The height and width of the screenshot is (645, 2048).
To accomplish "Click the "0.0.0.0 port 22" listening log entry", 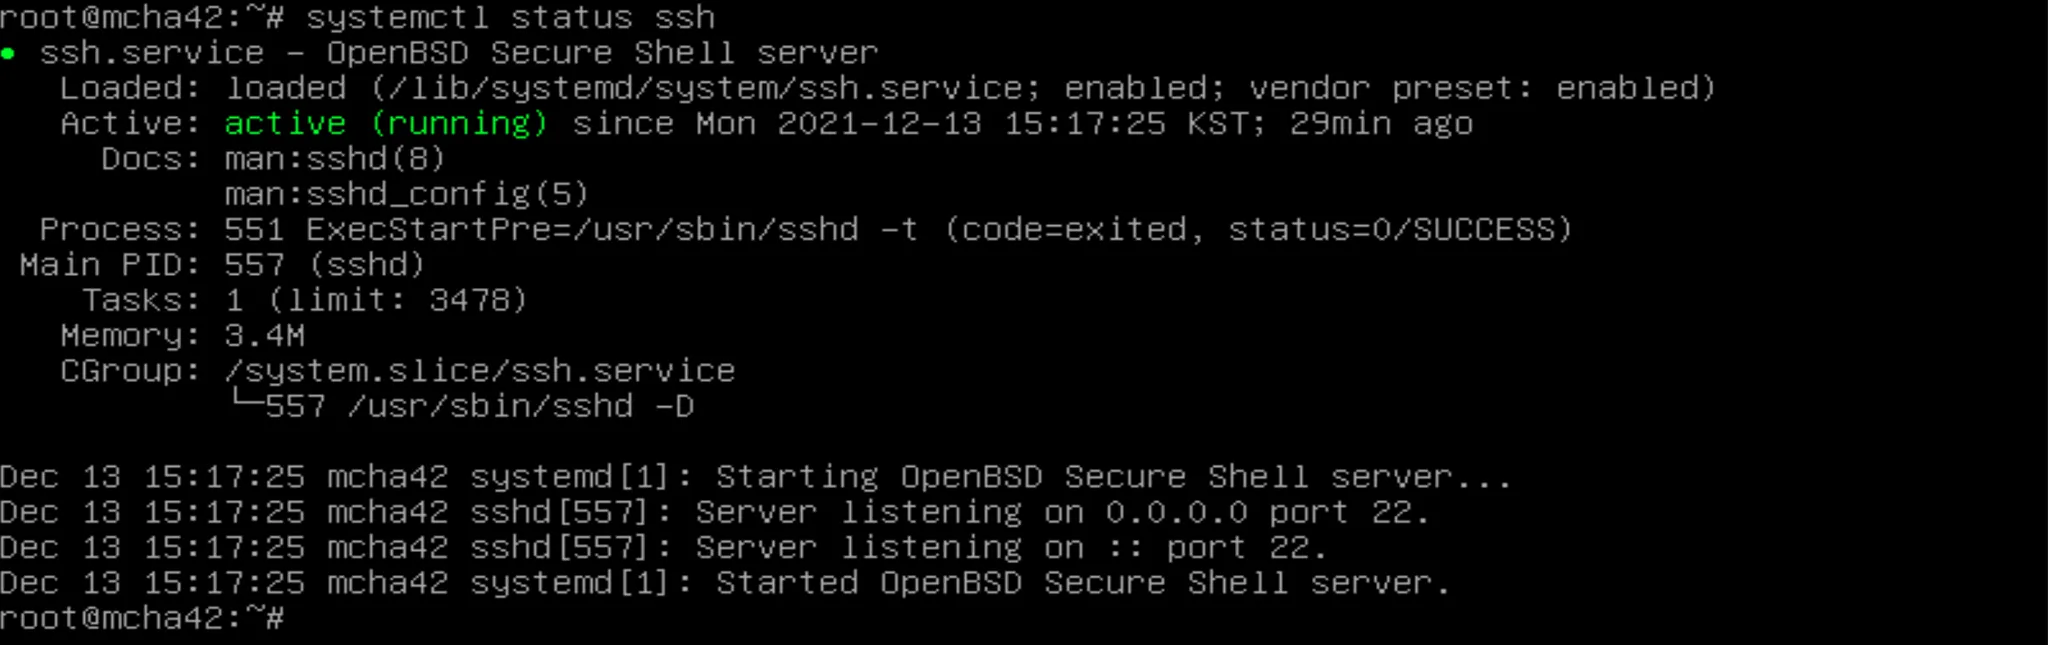I will click(x=1266, y=513).
